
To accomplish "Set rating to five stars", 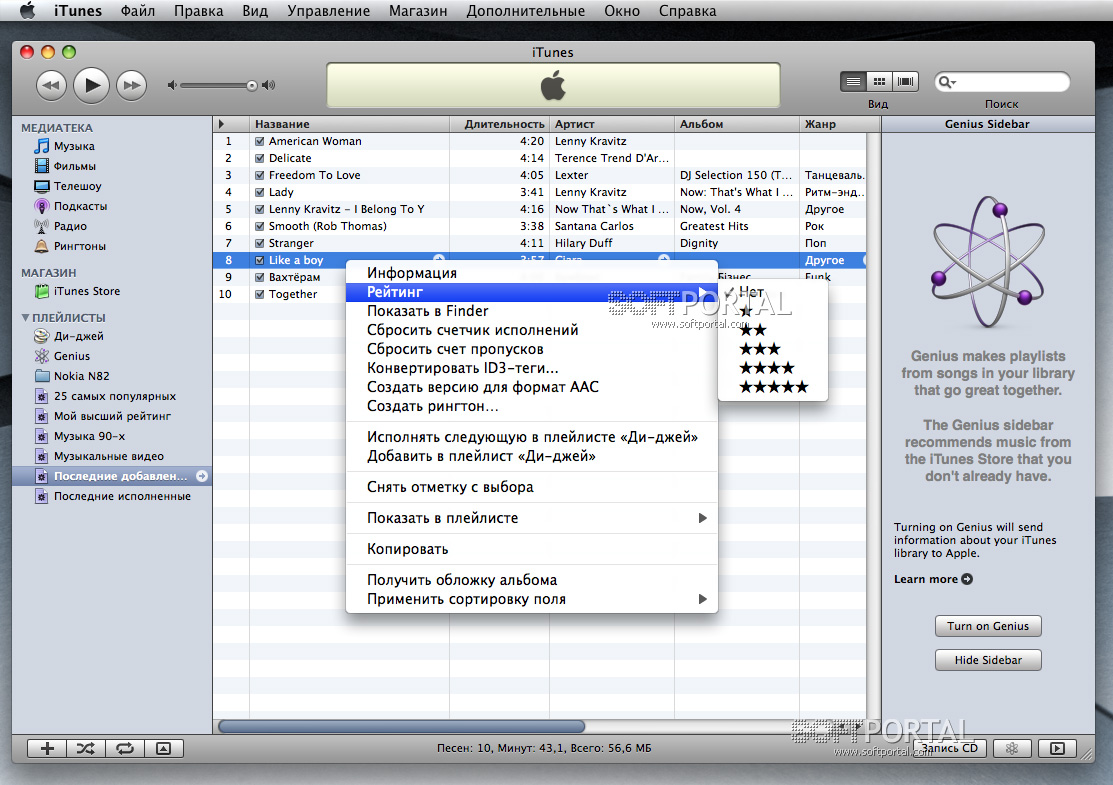I will [774, 387].
